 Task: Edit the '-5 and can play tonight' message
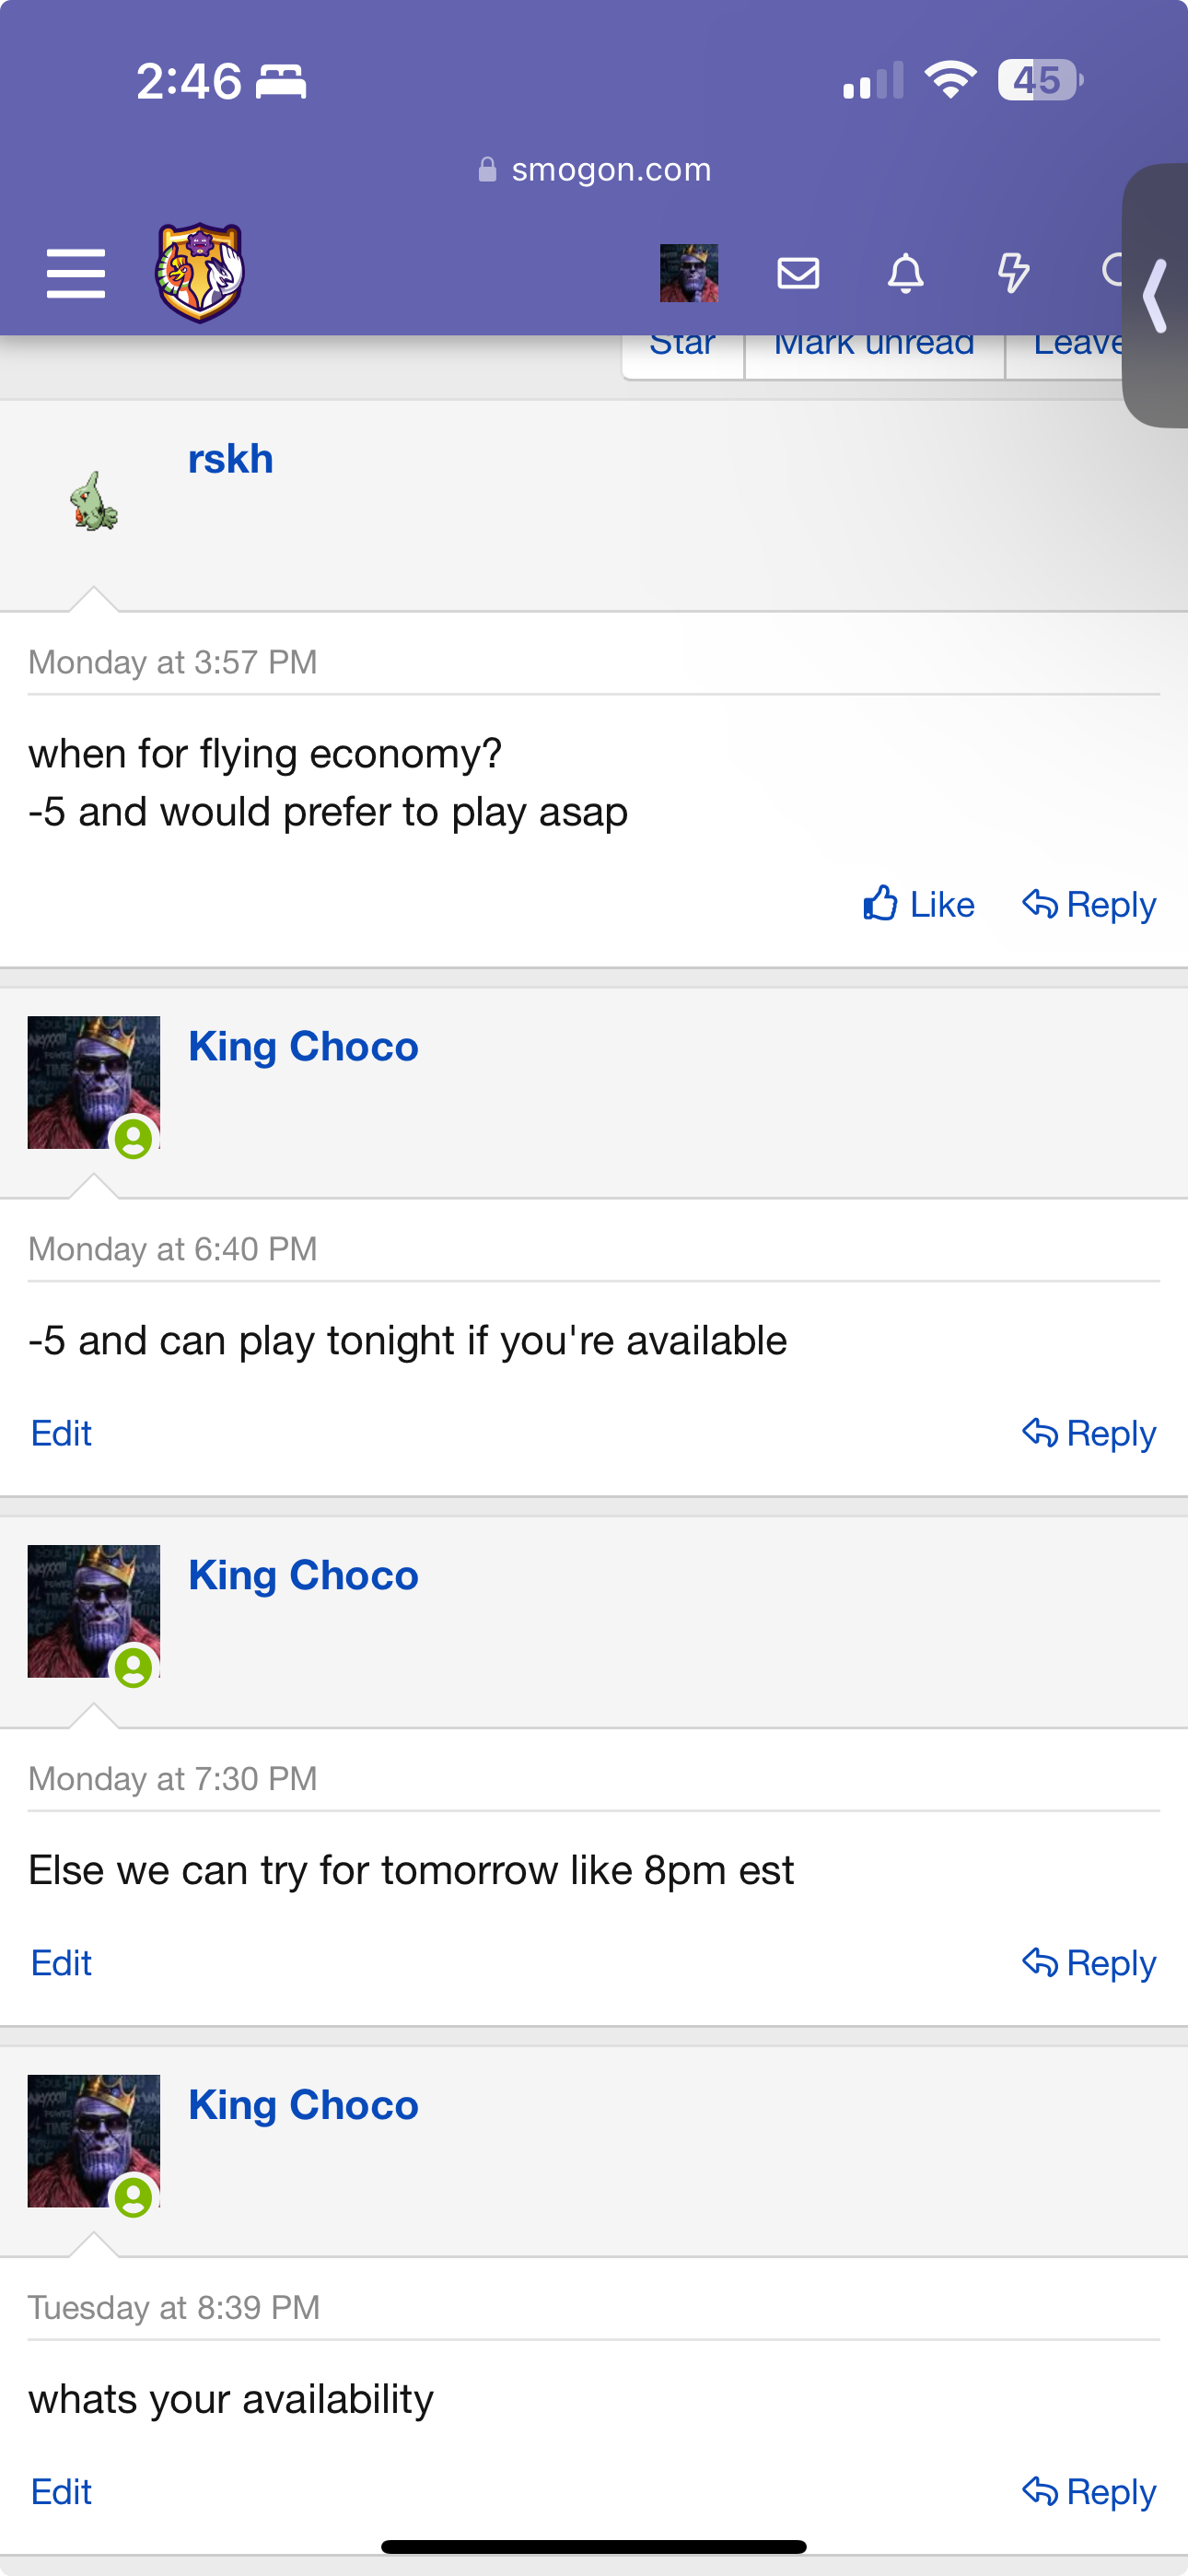click(61, 1433)
